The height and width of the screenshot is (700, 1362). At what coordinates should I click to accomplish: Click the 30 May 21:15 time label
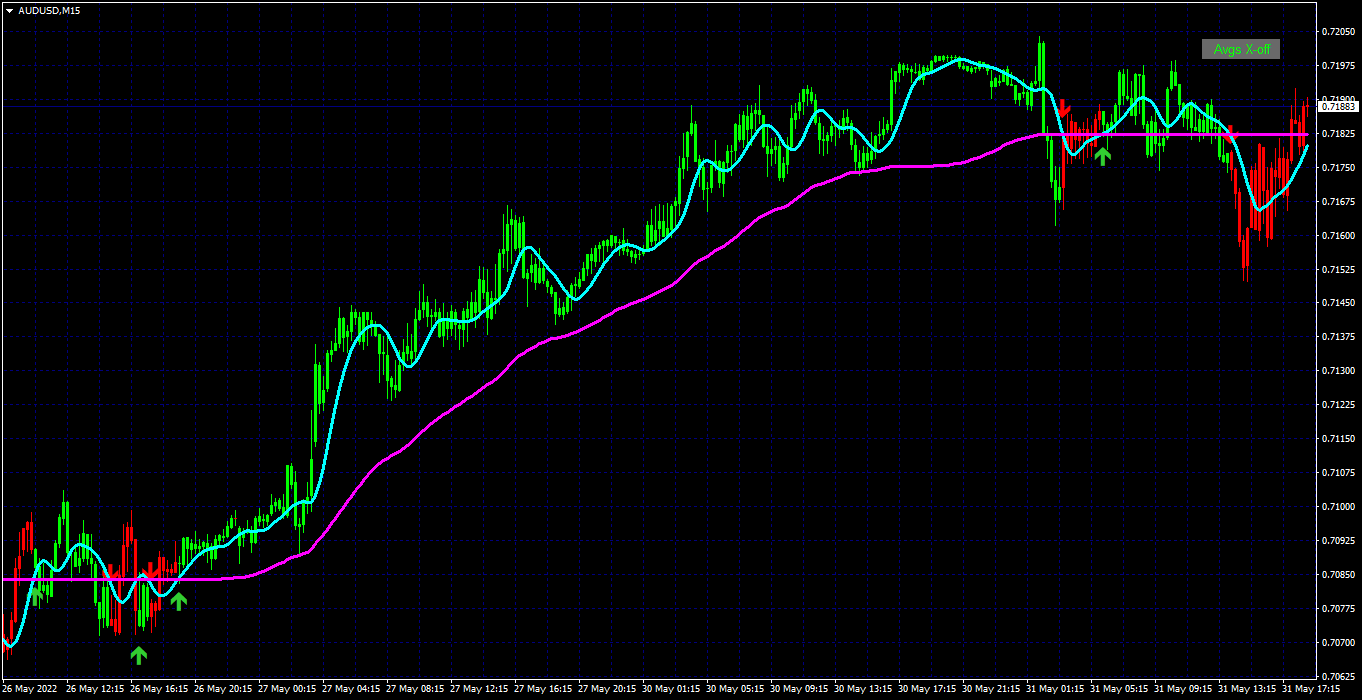click(990, 690)
